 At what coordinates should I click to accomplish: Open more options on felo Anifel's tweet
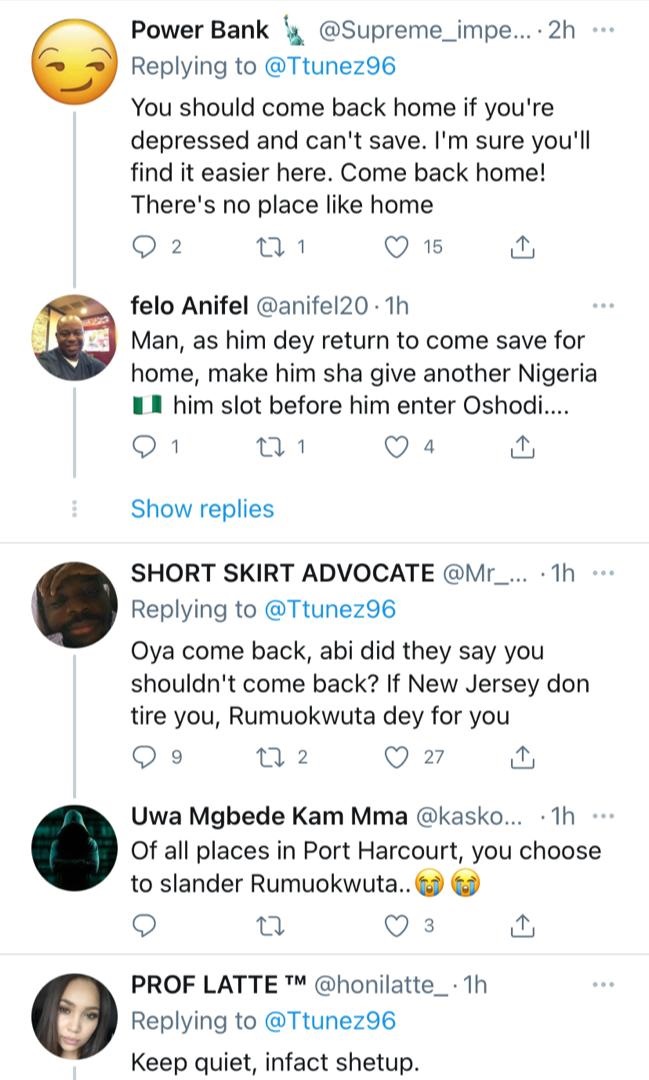[604, 305]
